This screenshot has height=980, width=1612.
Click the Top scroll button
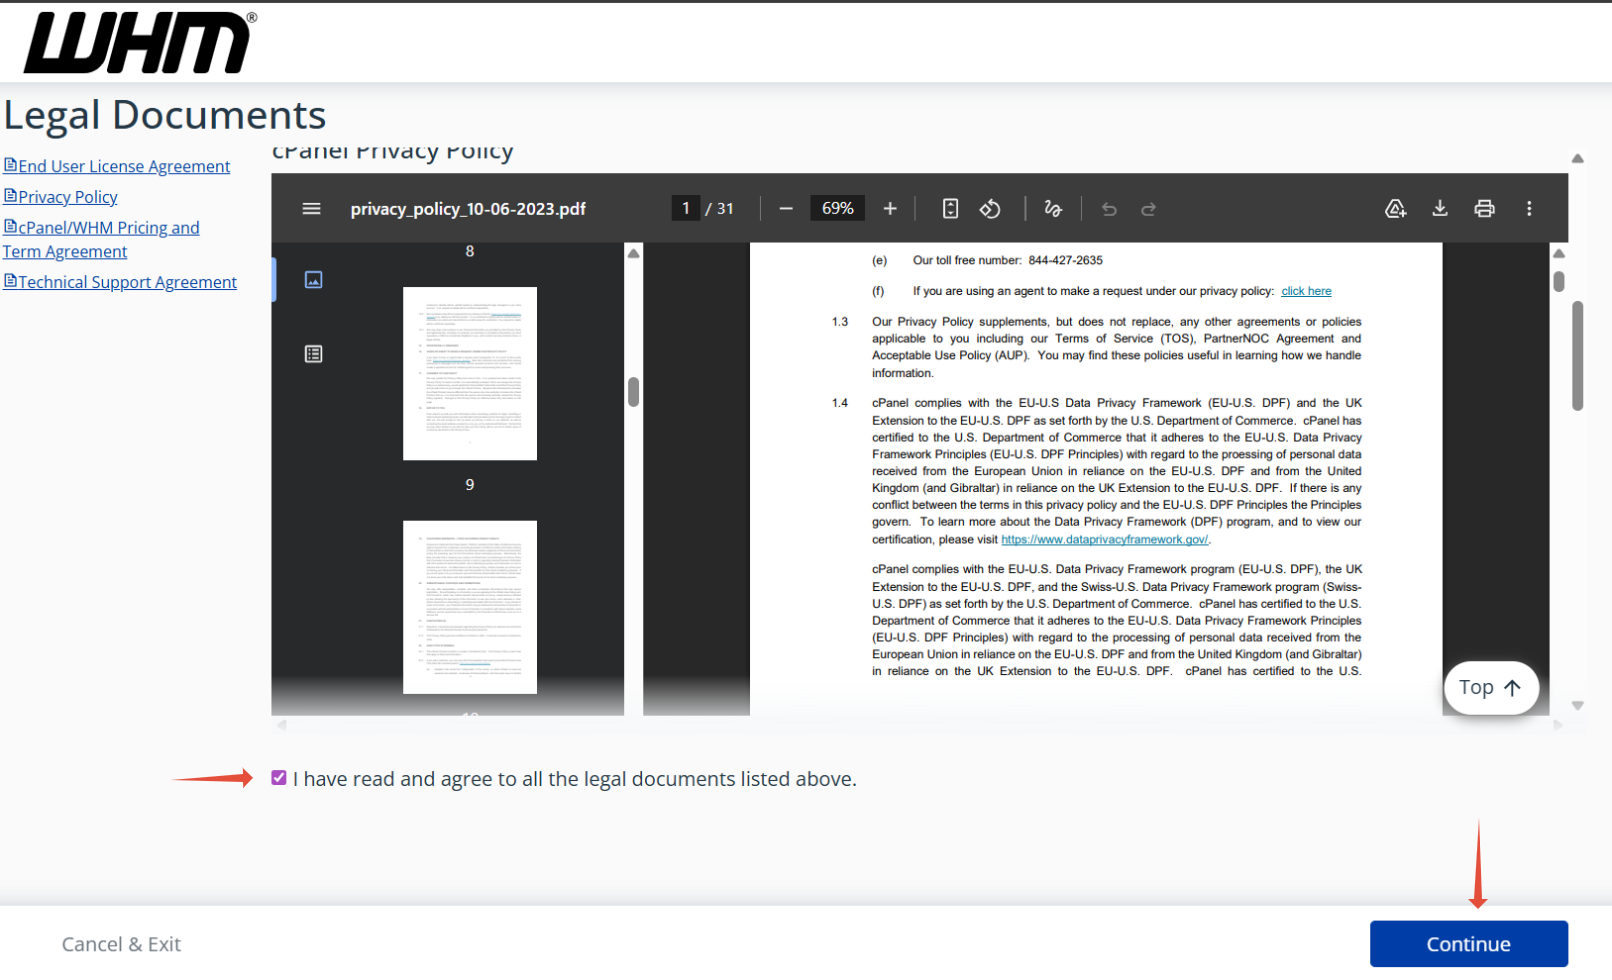[x=1491, y=687]
